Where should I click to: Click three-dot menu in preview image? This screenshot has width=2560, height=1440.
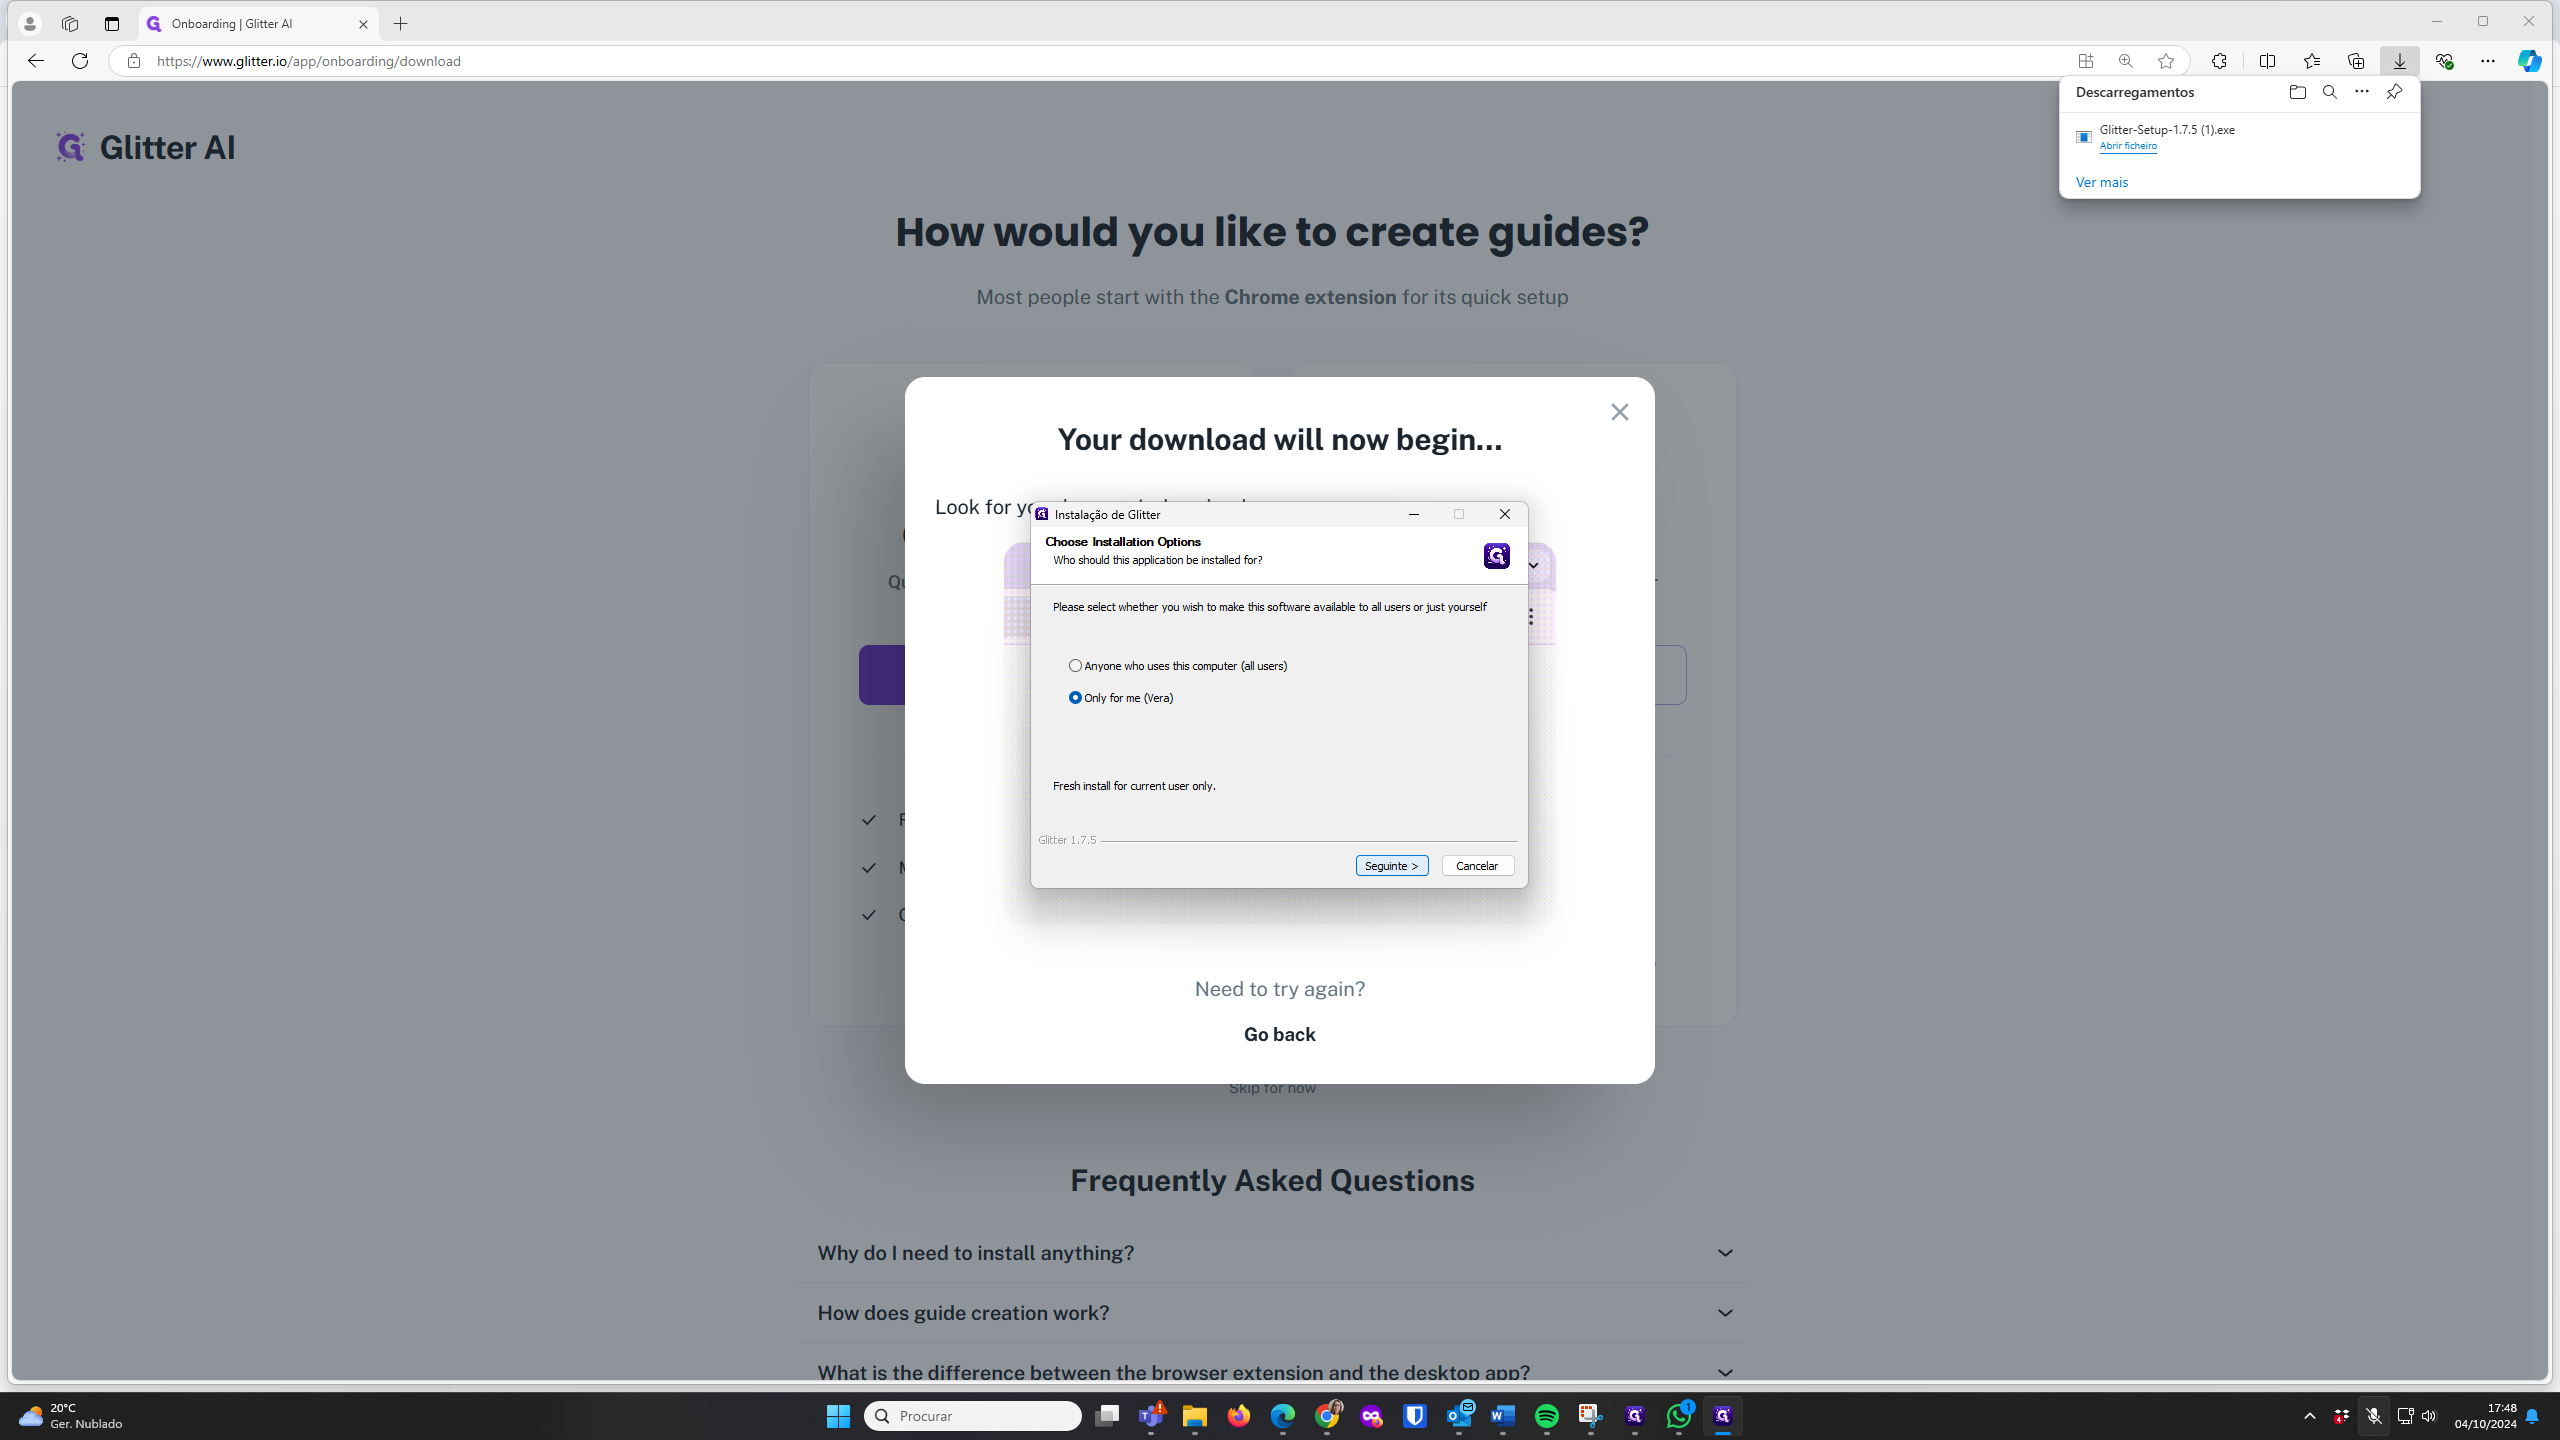pos(1531,616)
